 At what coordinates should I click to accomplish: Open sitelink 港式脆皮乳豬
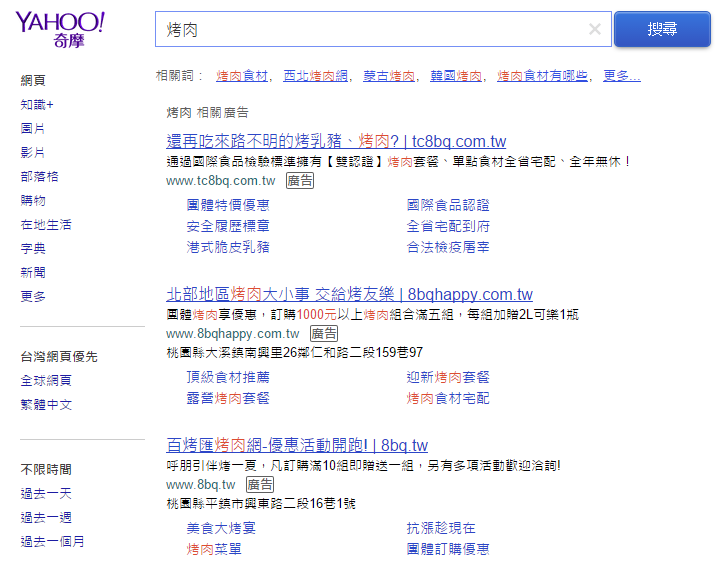pyautogui.click(x=228, y=247)
